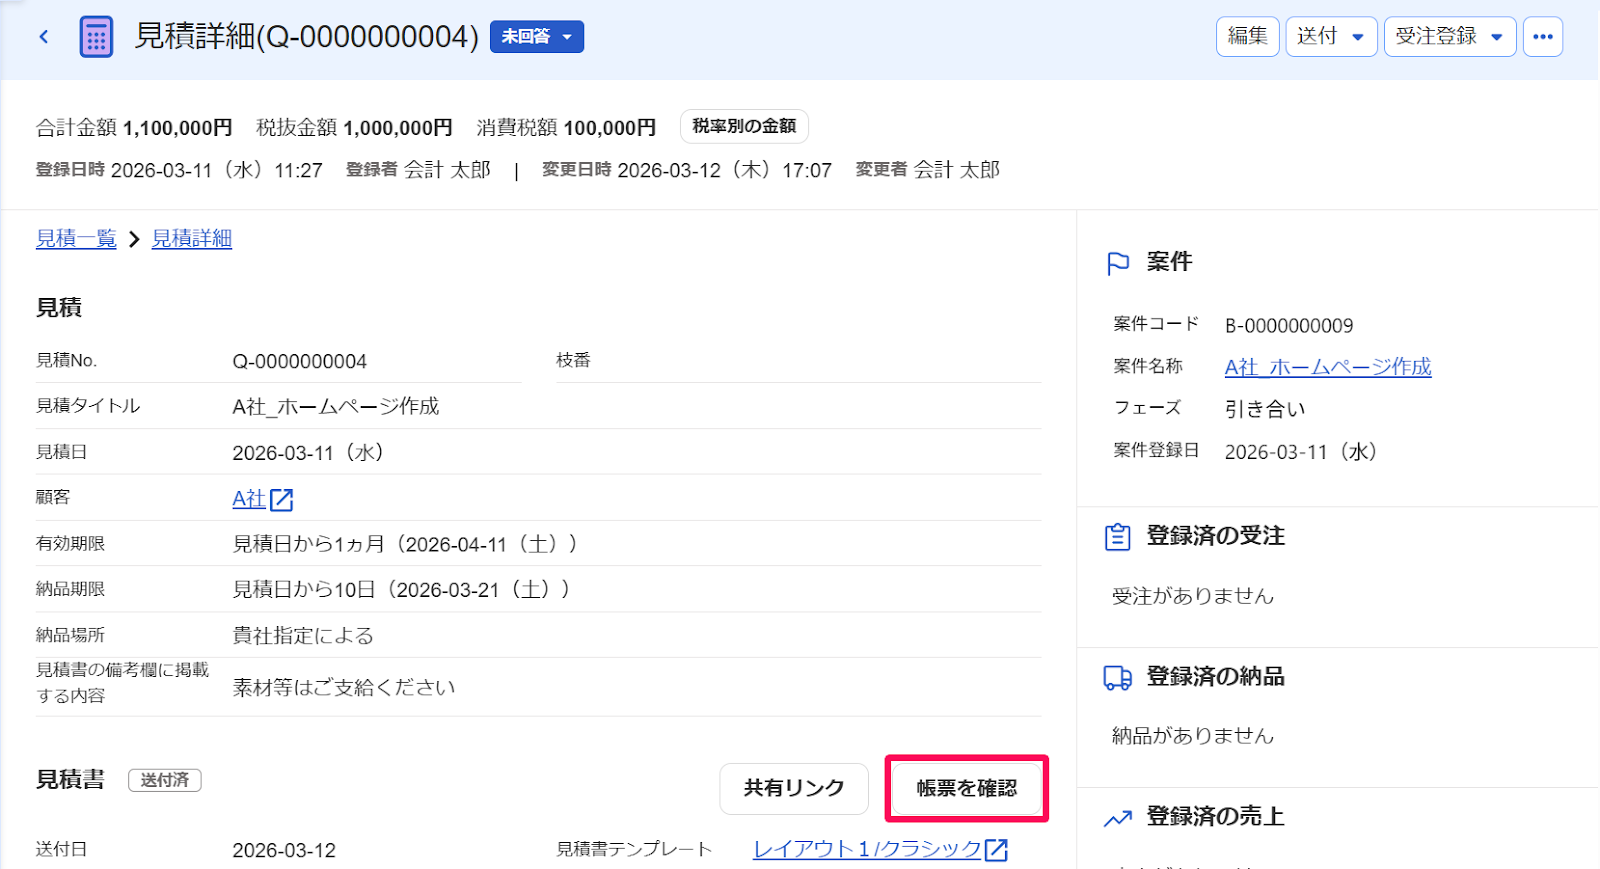
Task: Click the フェーズ value 引き合い
Action: point(1265,409)
